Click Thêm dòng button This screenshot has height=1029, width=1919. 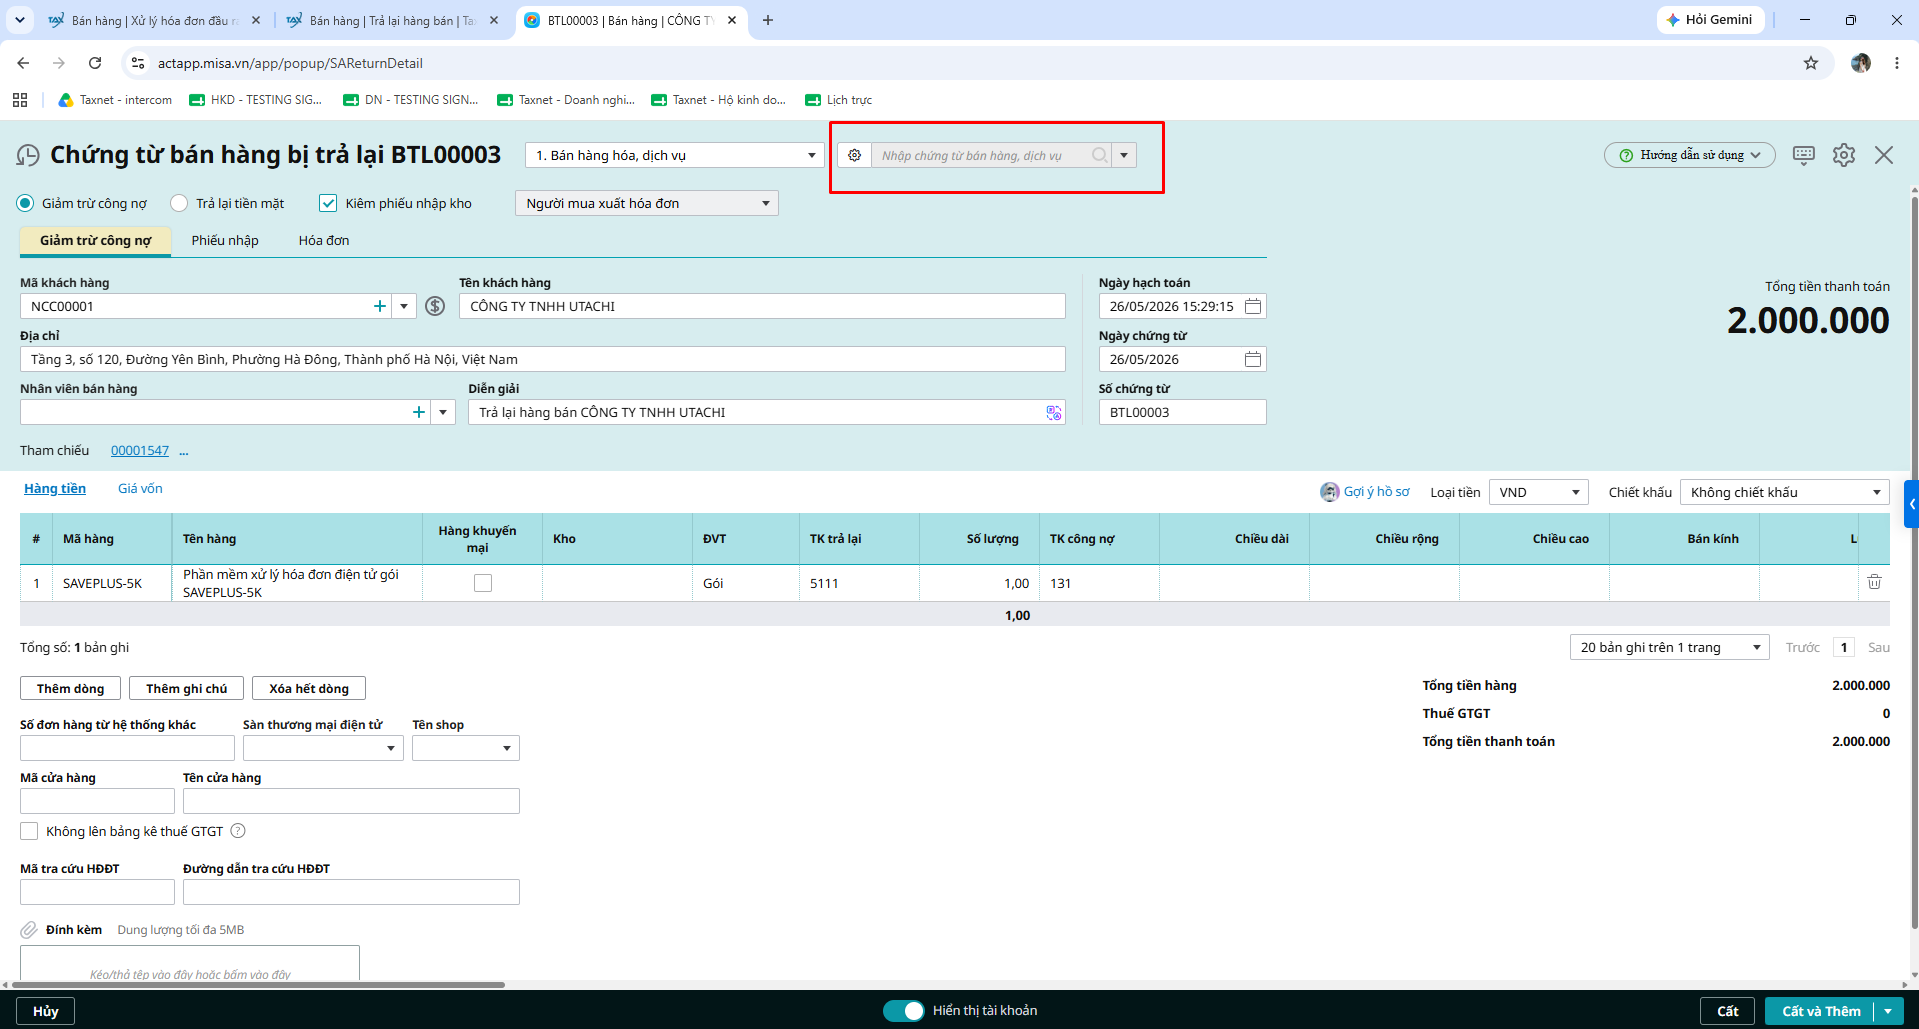click(x=70, y=688)
